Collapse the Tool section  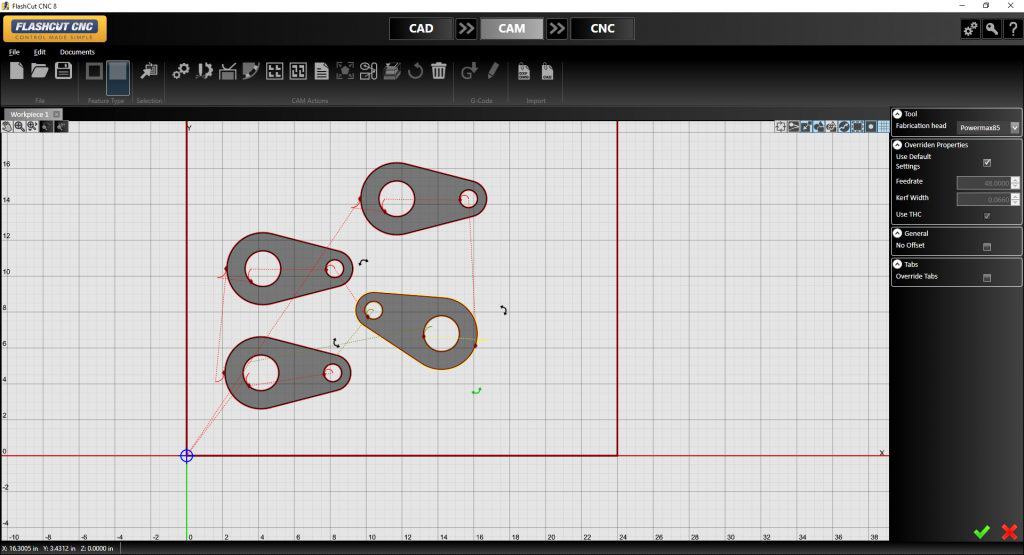click(897, 114)
